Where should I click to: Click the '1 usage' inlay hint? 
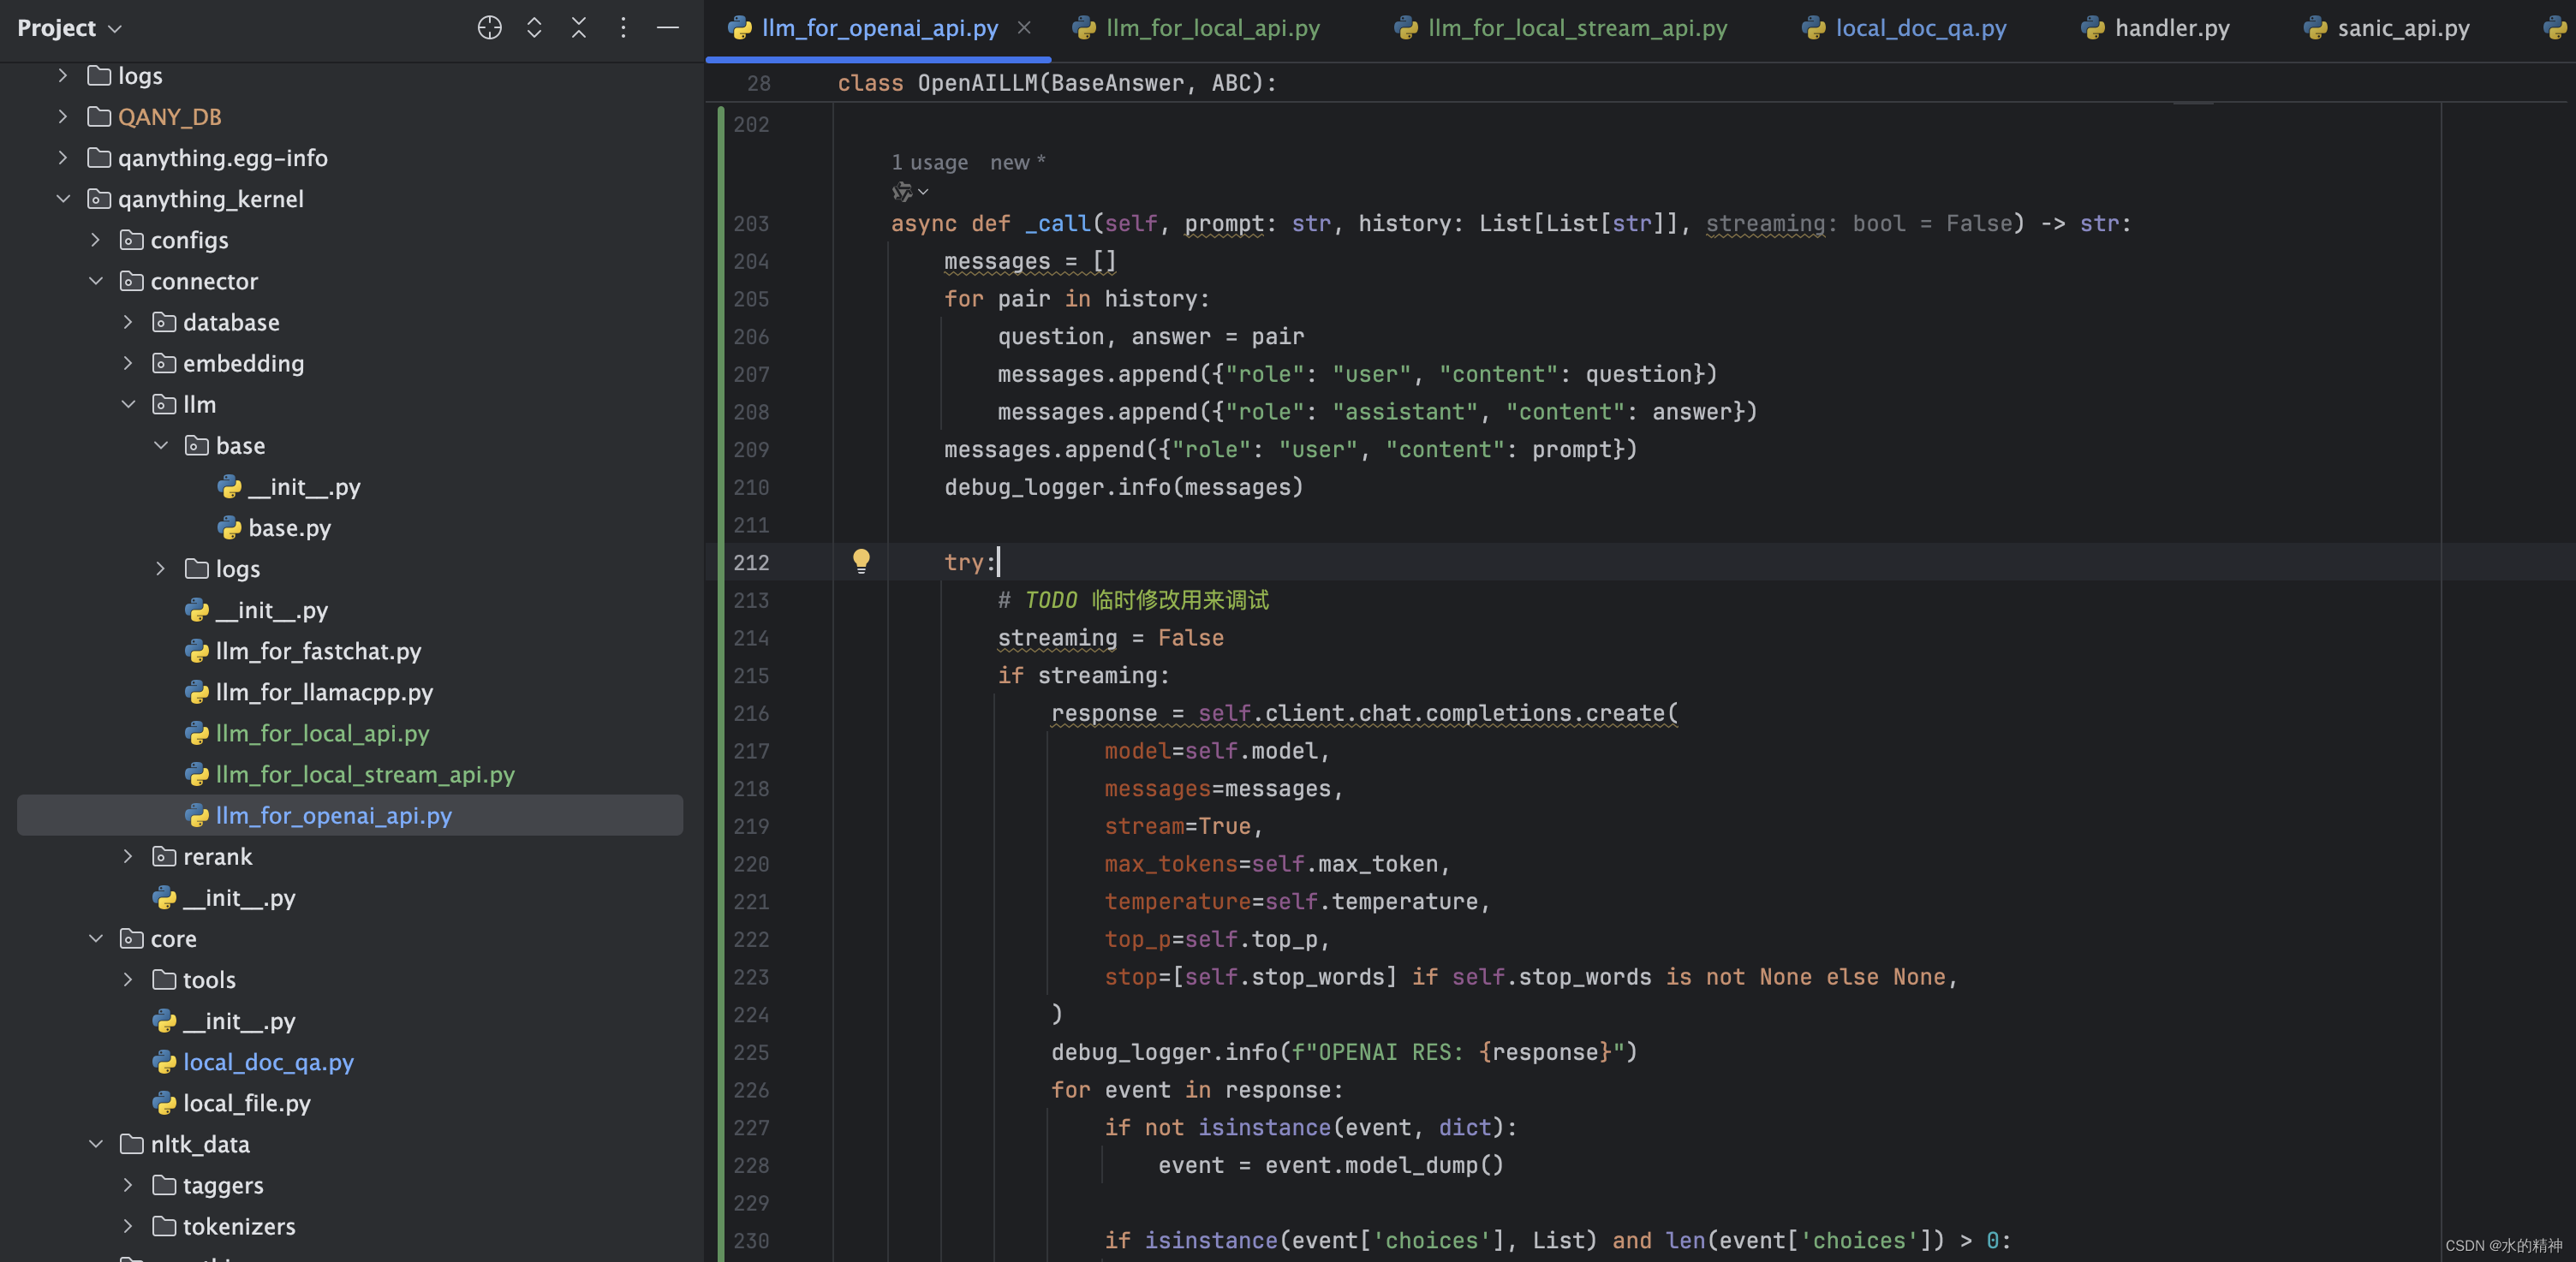coord(930,162)
